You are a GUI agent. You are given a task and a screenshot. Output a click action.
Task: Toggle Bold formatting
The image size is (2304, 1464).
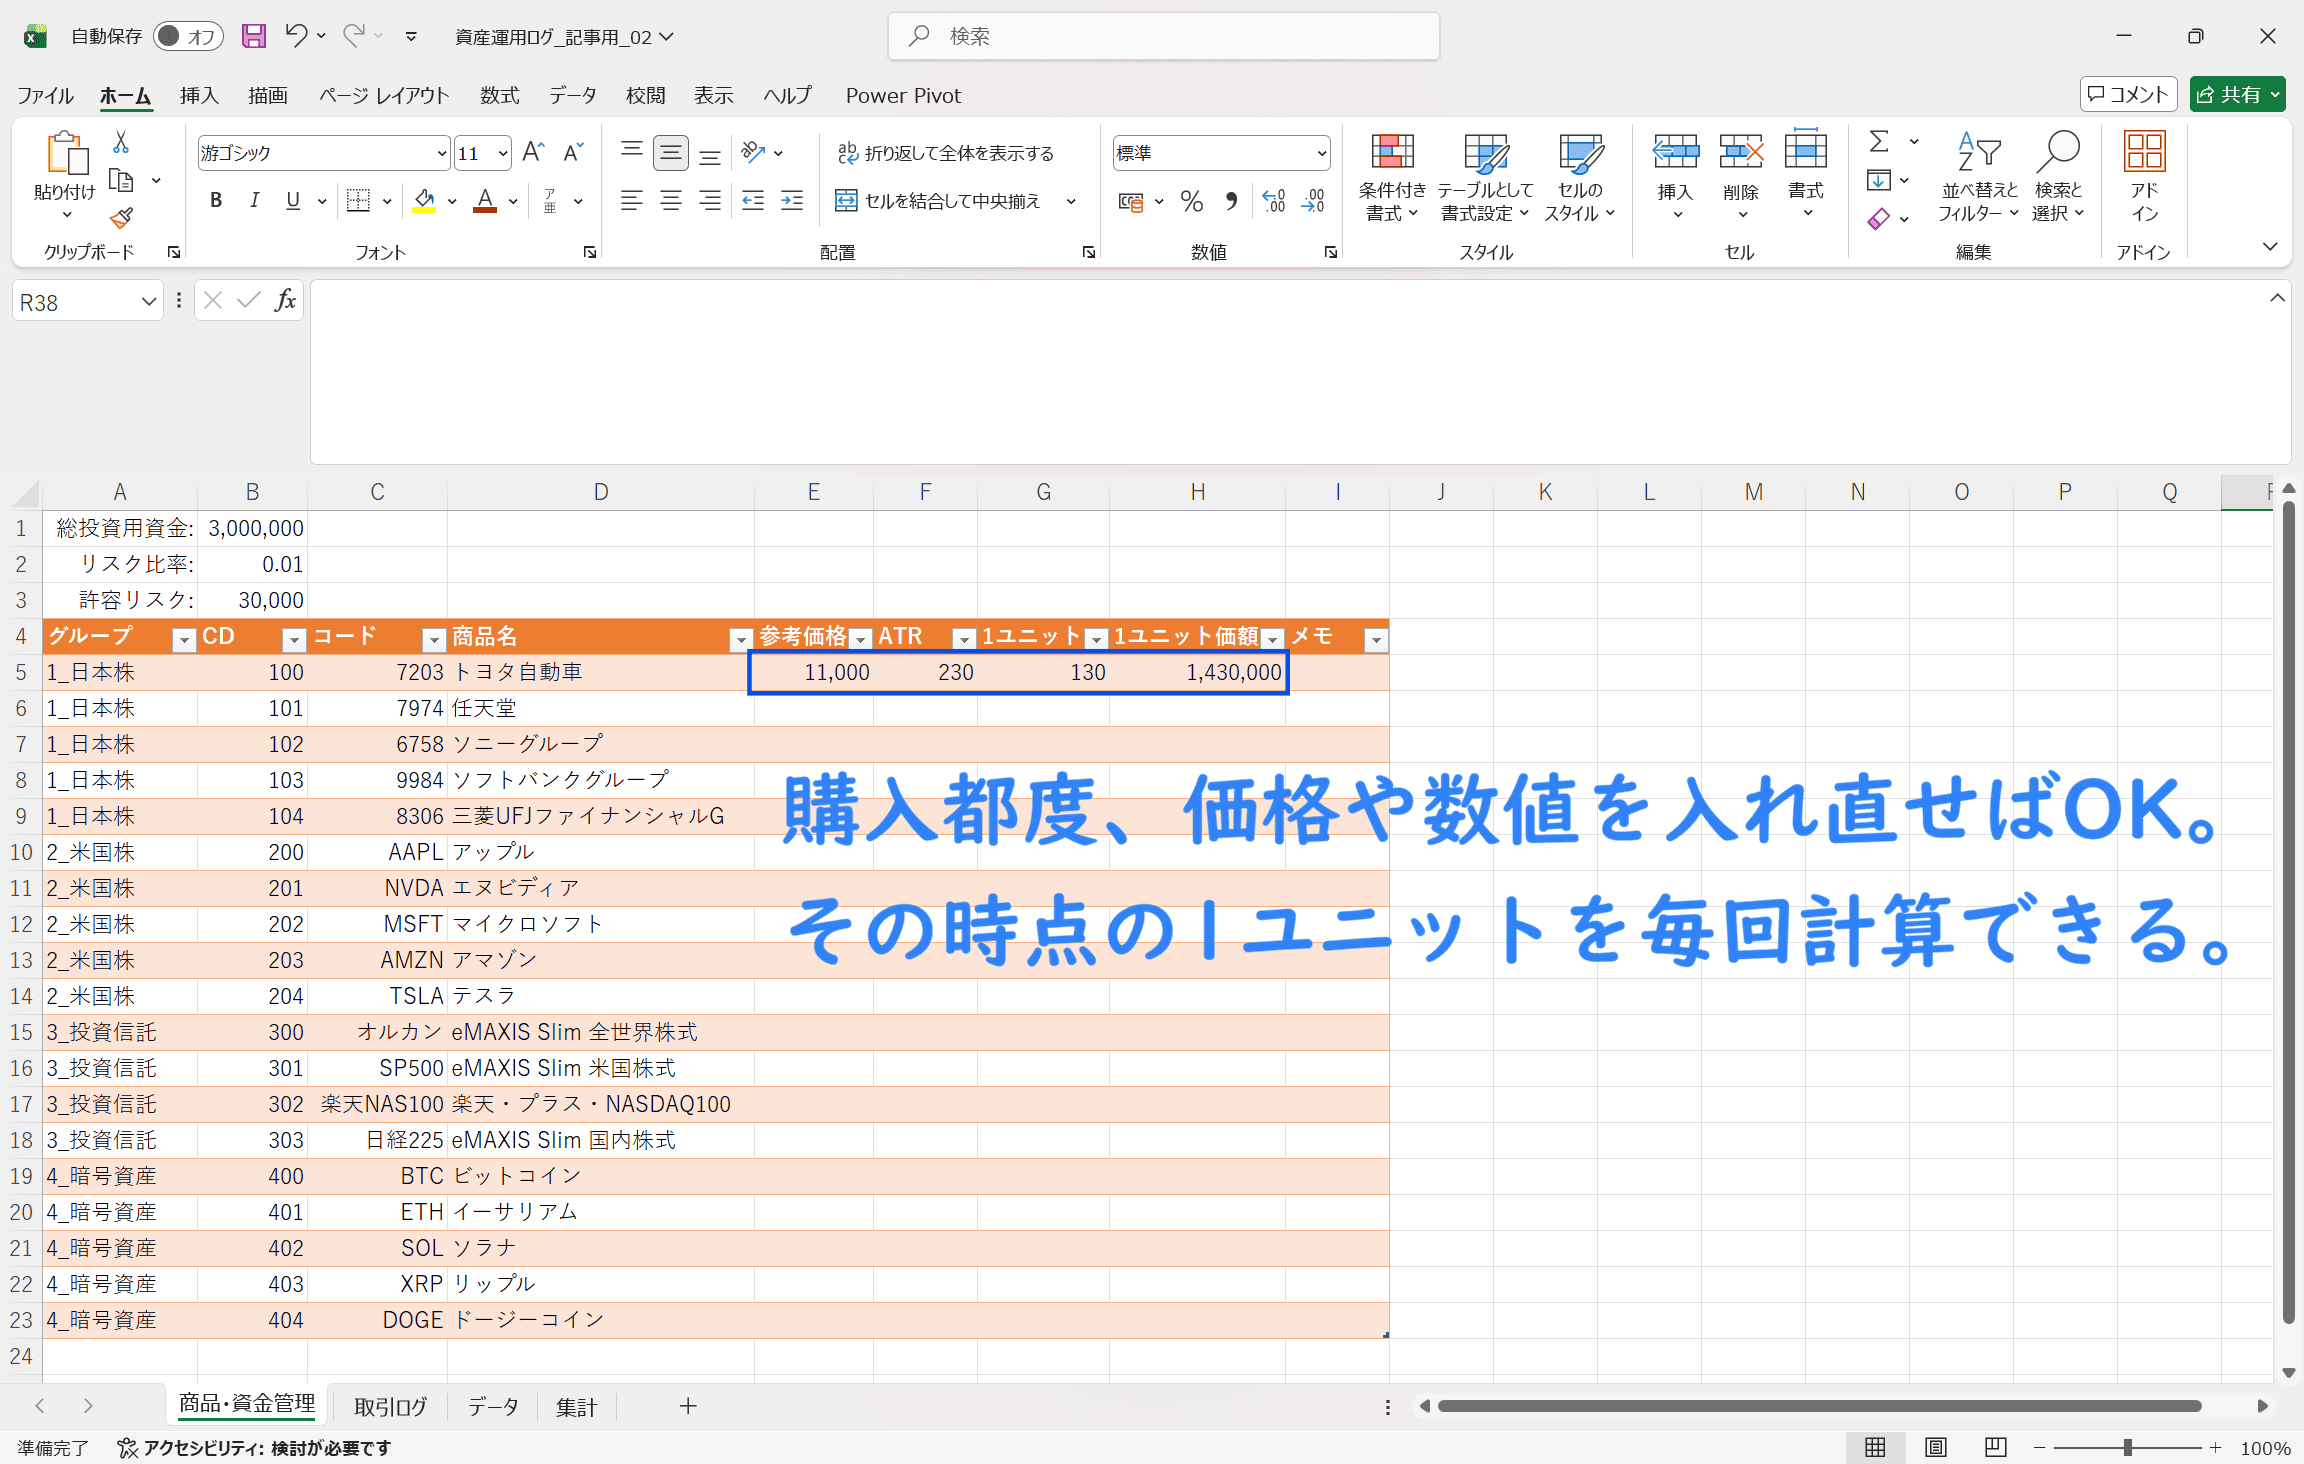click(x=216, y=201)
